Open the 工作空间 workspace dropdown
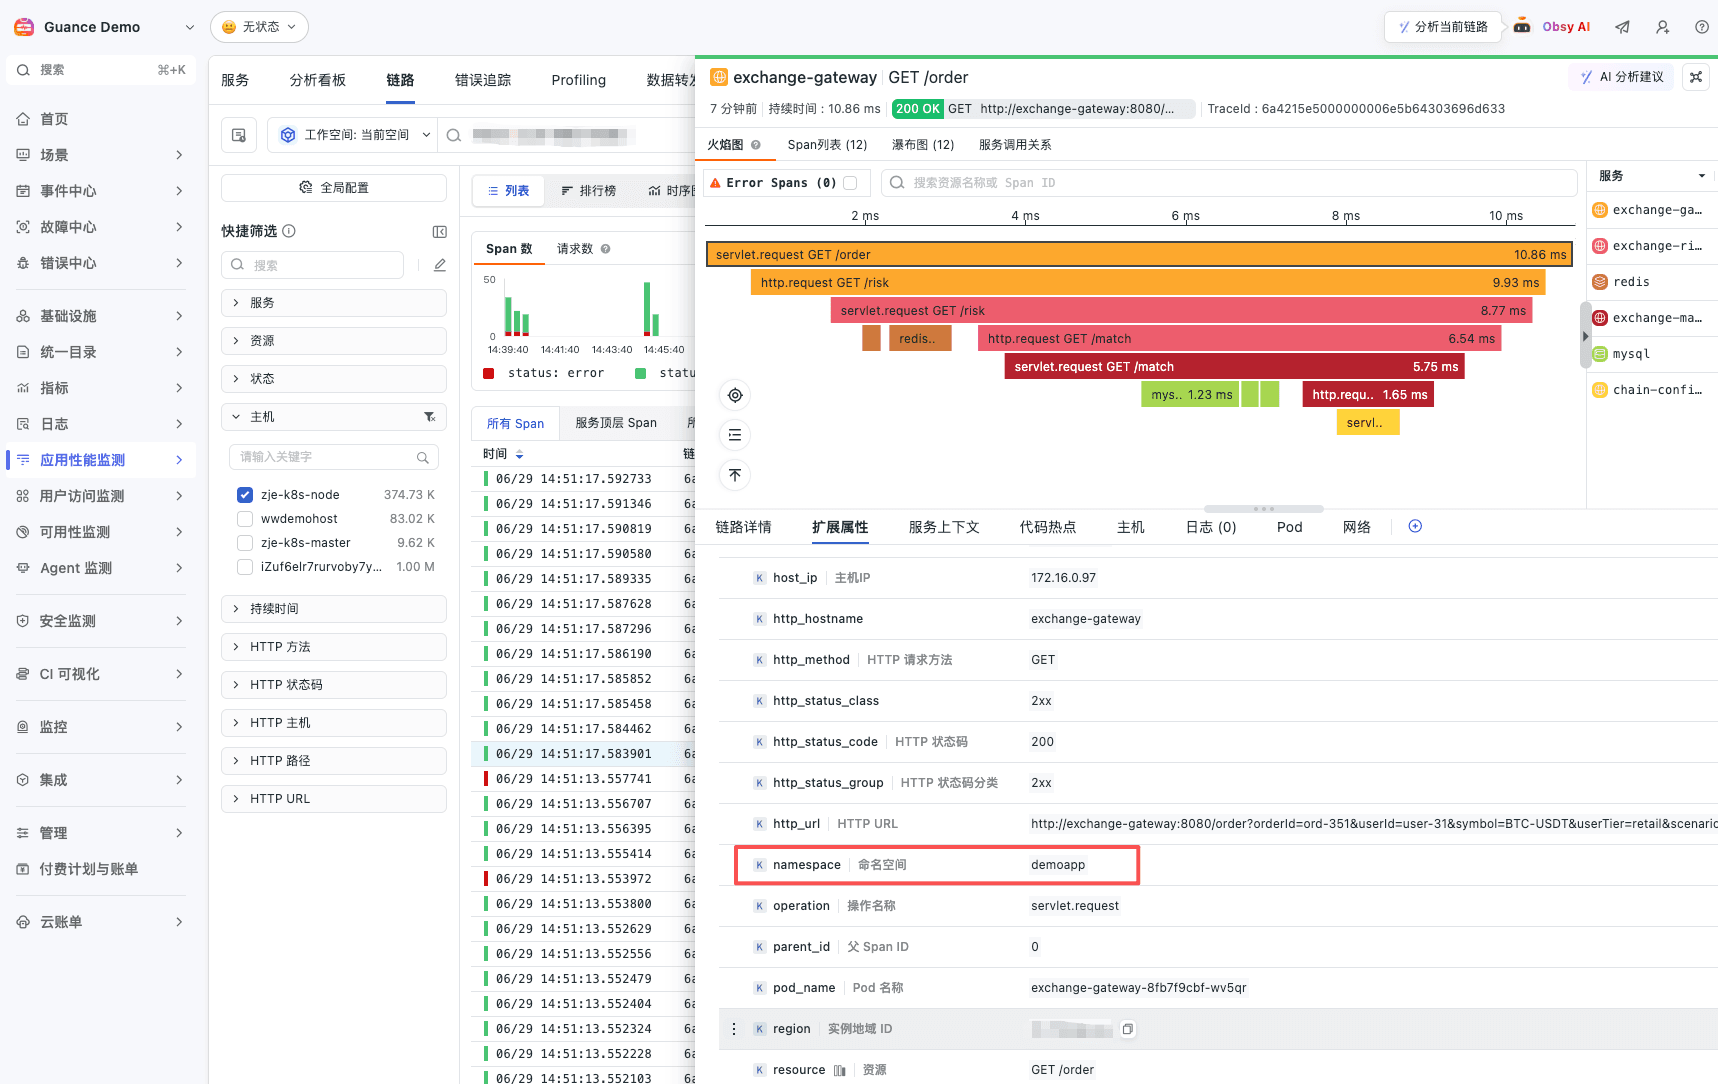The width and height of the screenshot is (1718, 1084). click(x=356, y=135)
